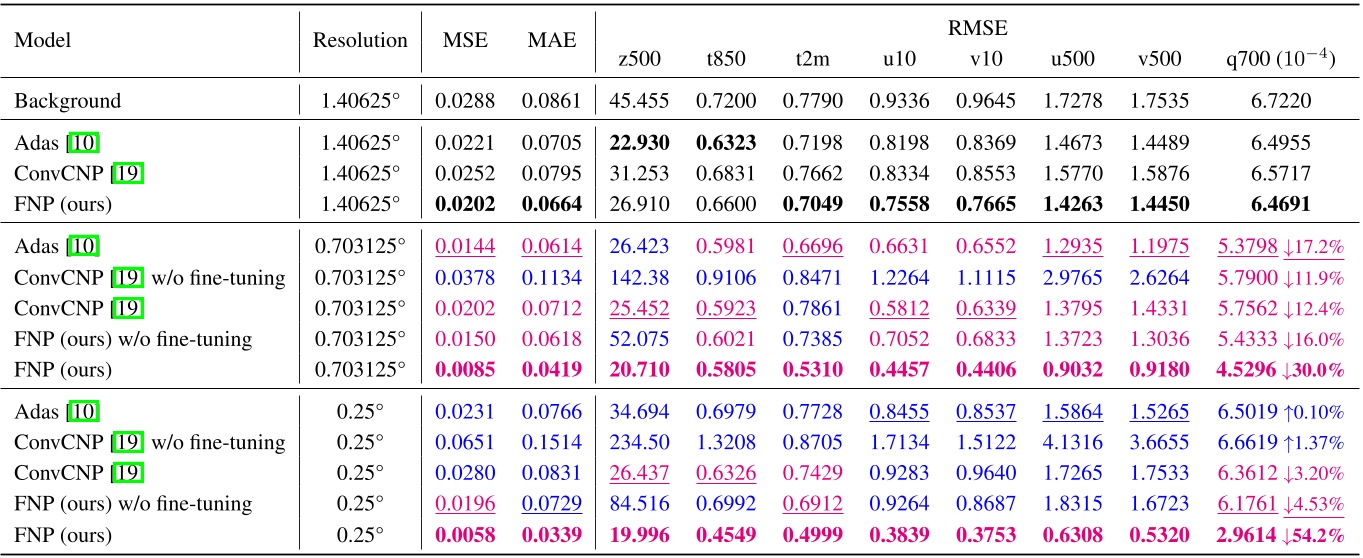The width and height of the screenshot is (1363, 558).
Task: Follow citation [19] in 0.703125° ConvCNP w/o fine-tuning row
Action: coord(127,275)
